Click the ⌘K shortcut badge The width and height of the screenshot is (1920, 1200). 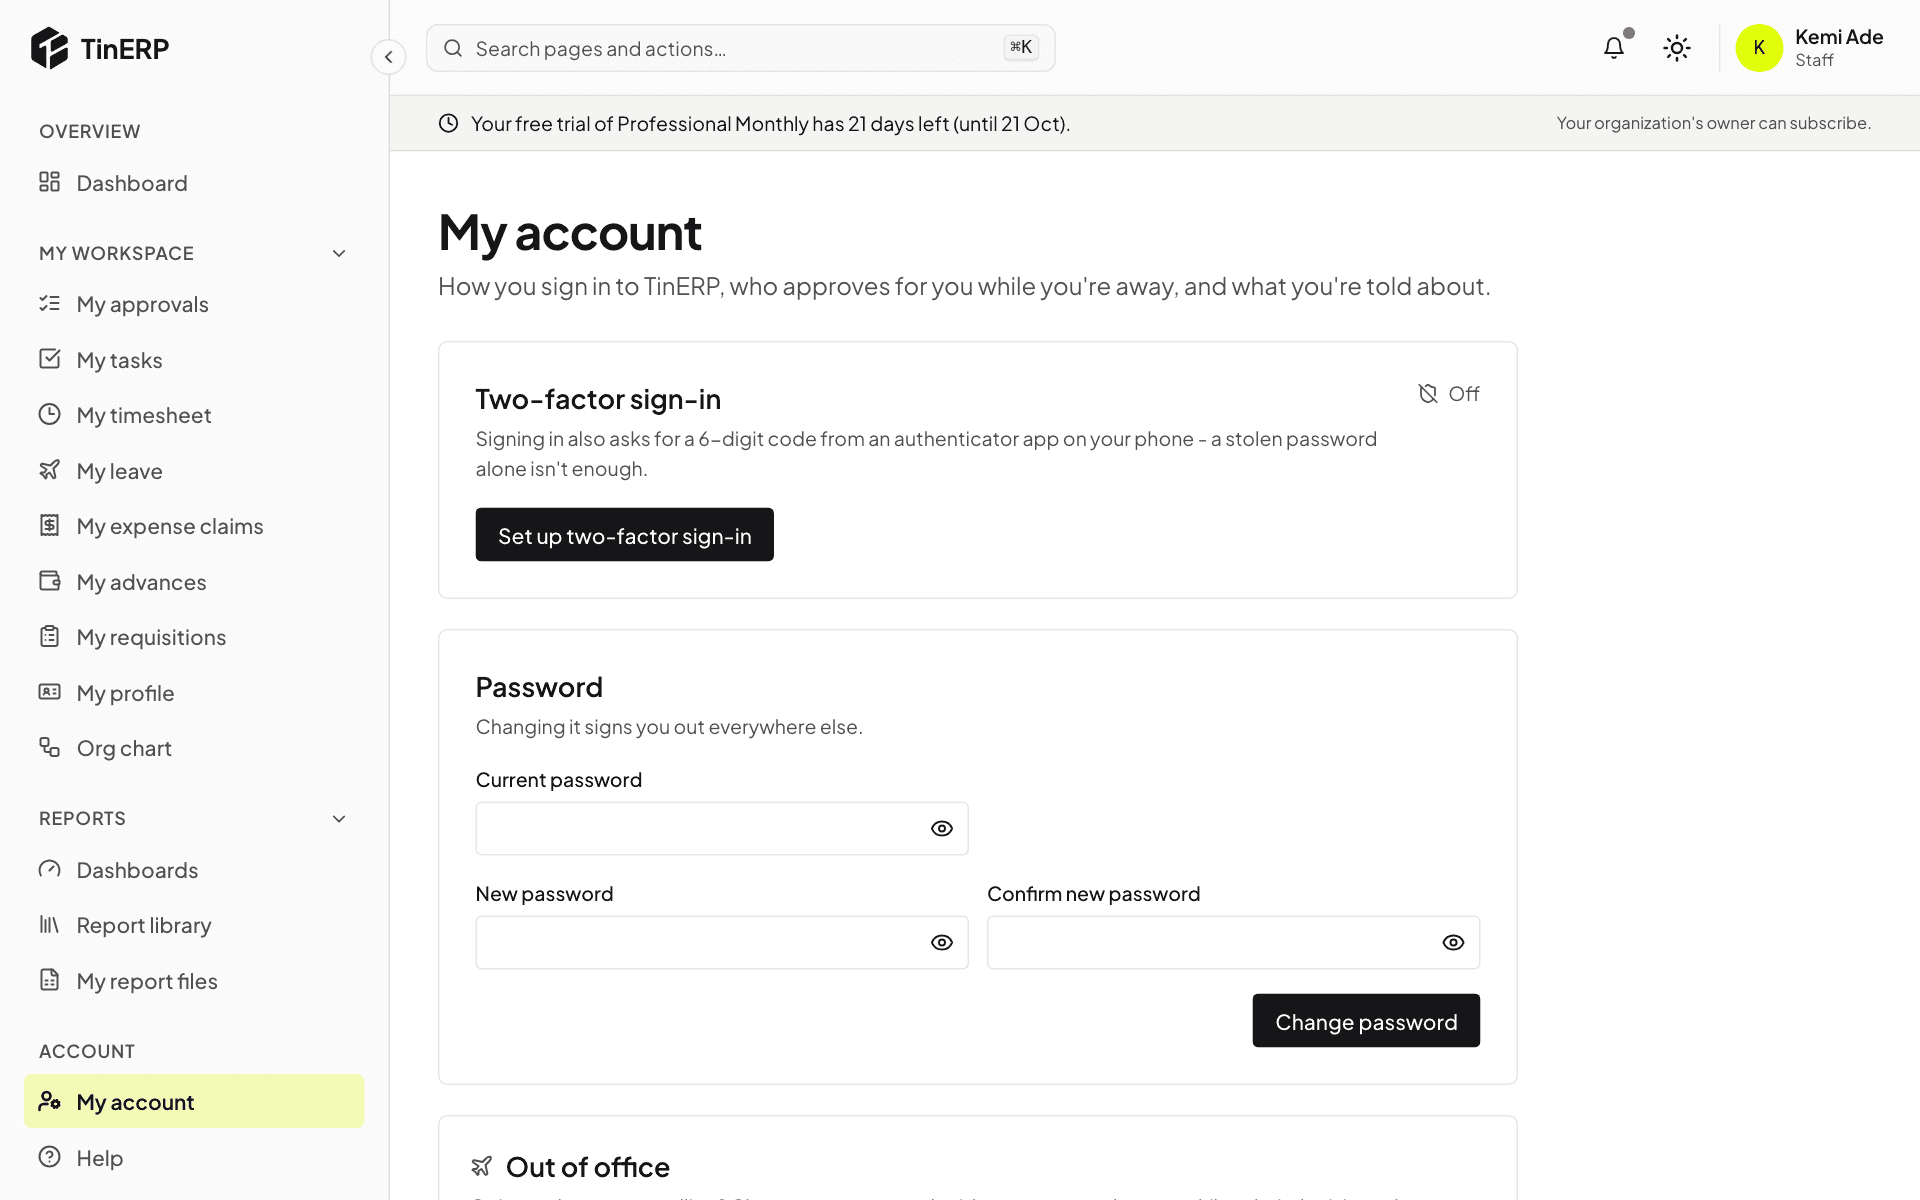click(x=1021, y=47)
